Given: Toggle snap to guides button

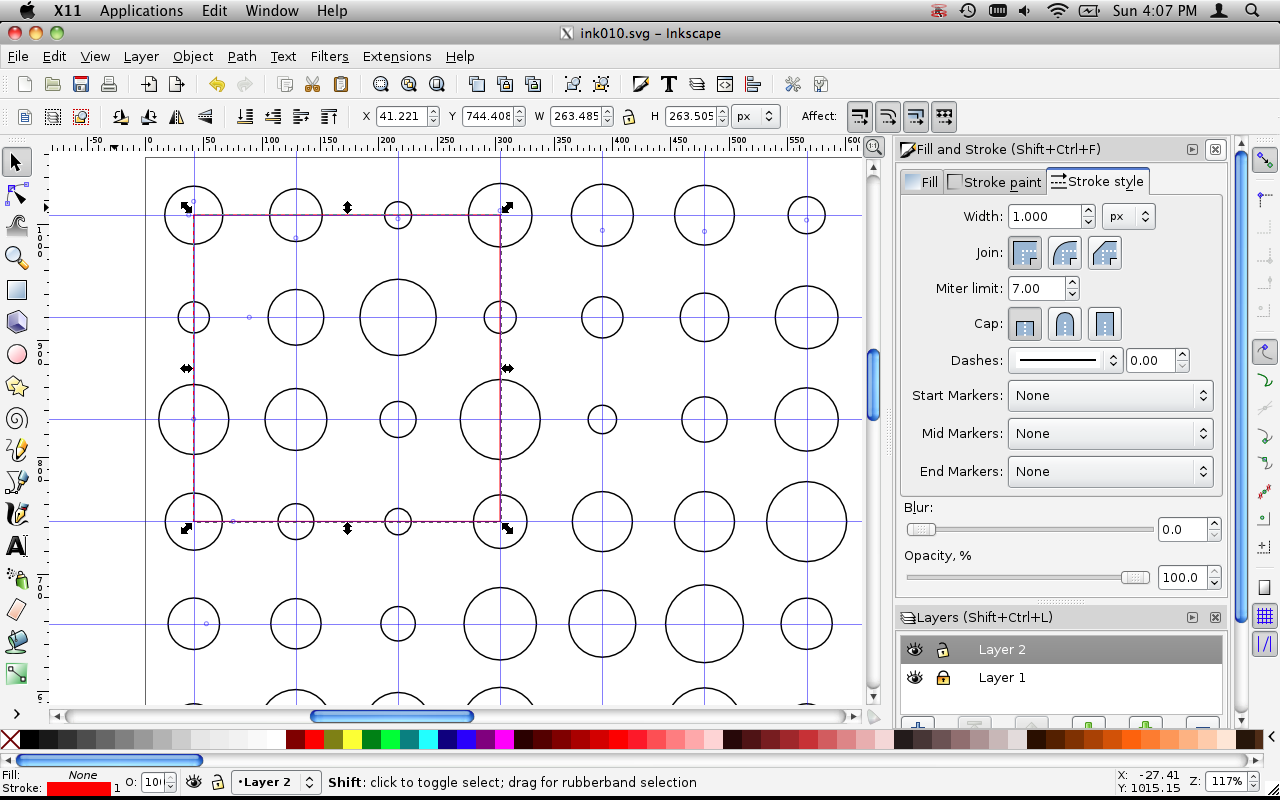Looking at the screenshot, I should point(1265,644).
